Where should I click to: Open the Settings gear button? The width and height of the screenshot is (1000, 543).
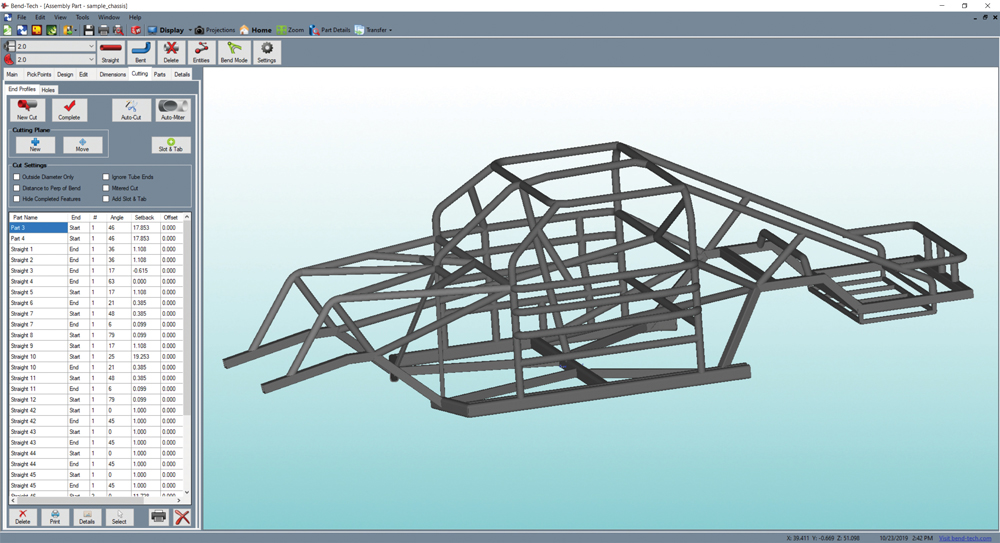[267, 52]
